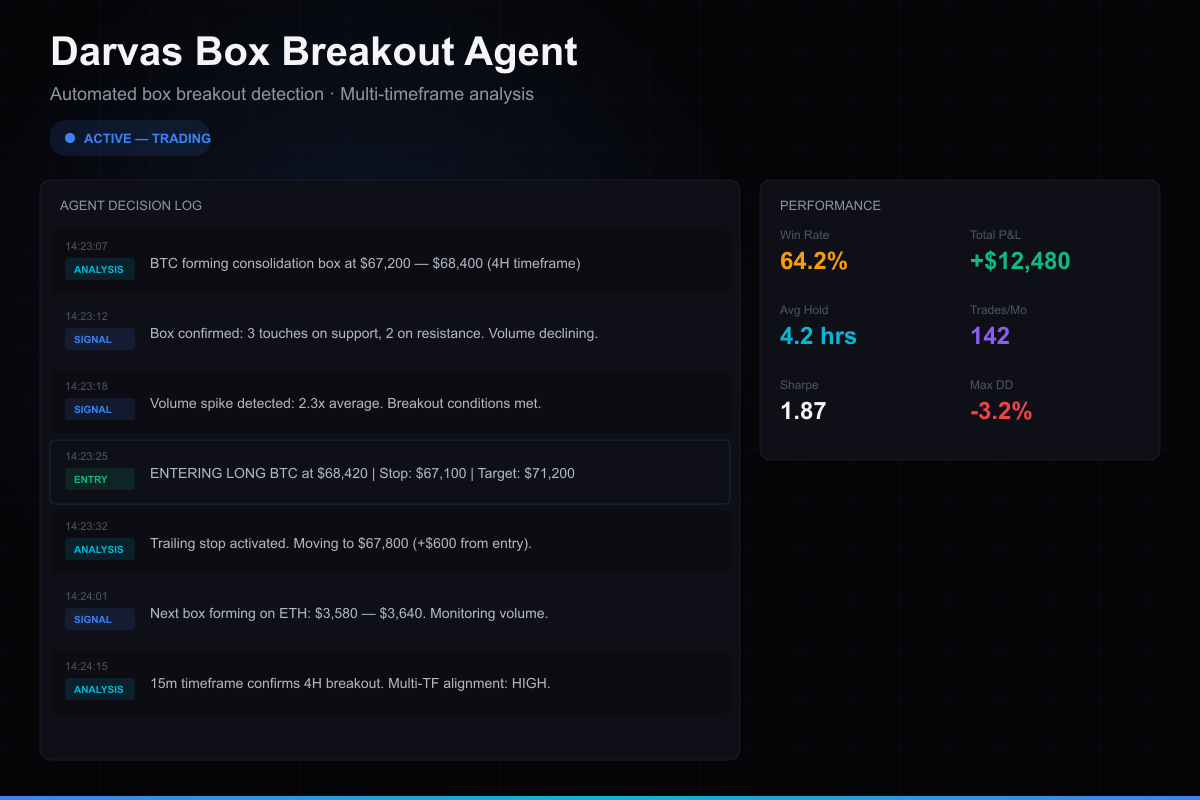The height and width of the screenshot is (800, 1200).
Task: Click the ANALYSIS badge on the first log entry
Action: coord(99,269)
